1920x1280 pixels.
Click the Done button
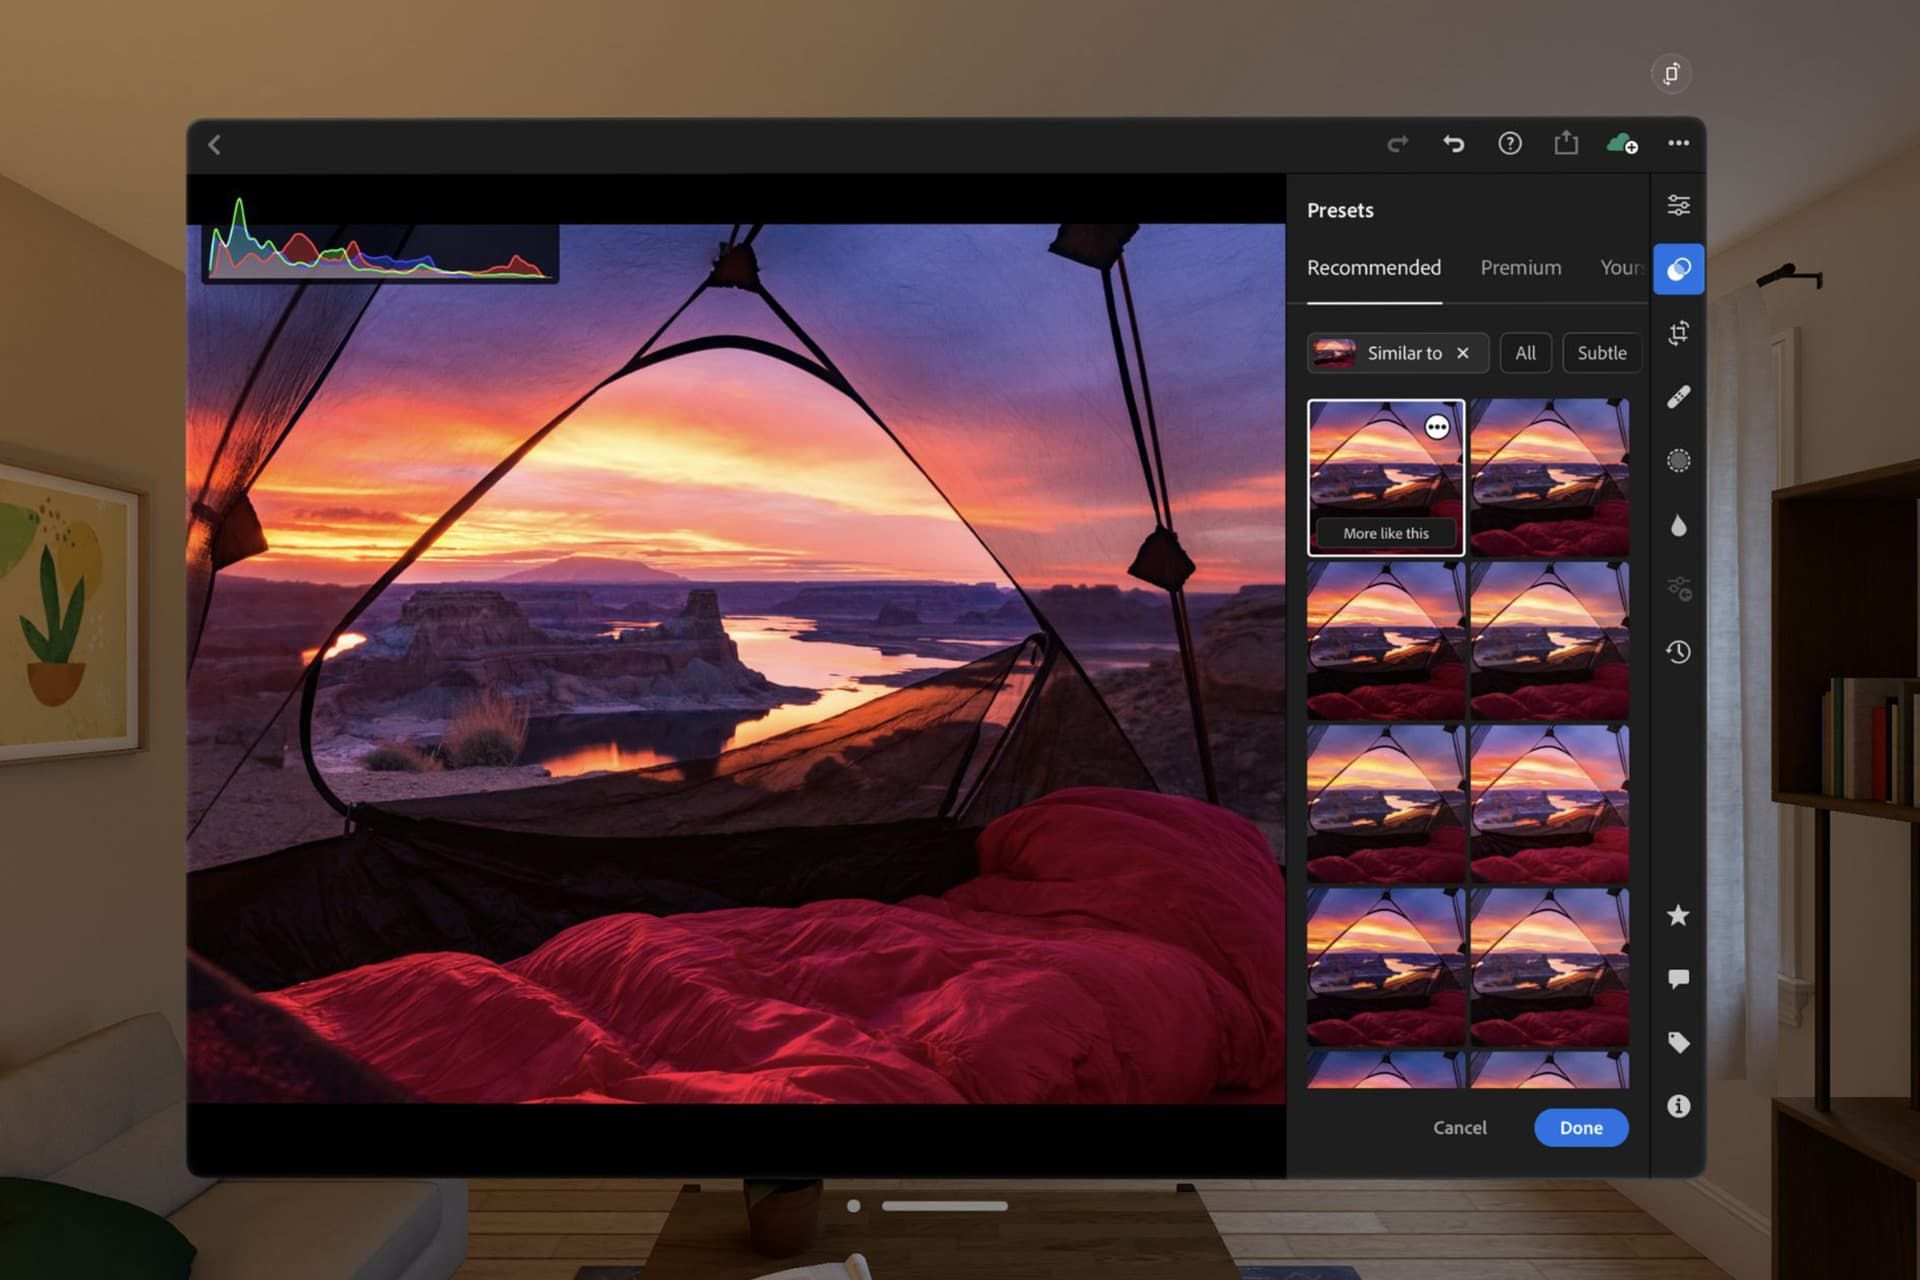[1580, 1128]
